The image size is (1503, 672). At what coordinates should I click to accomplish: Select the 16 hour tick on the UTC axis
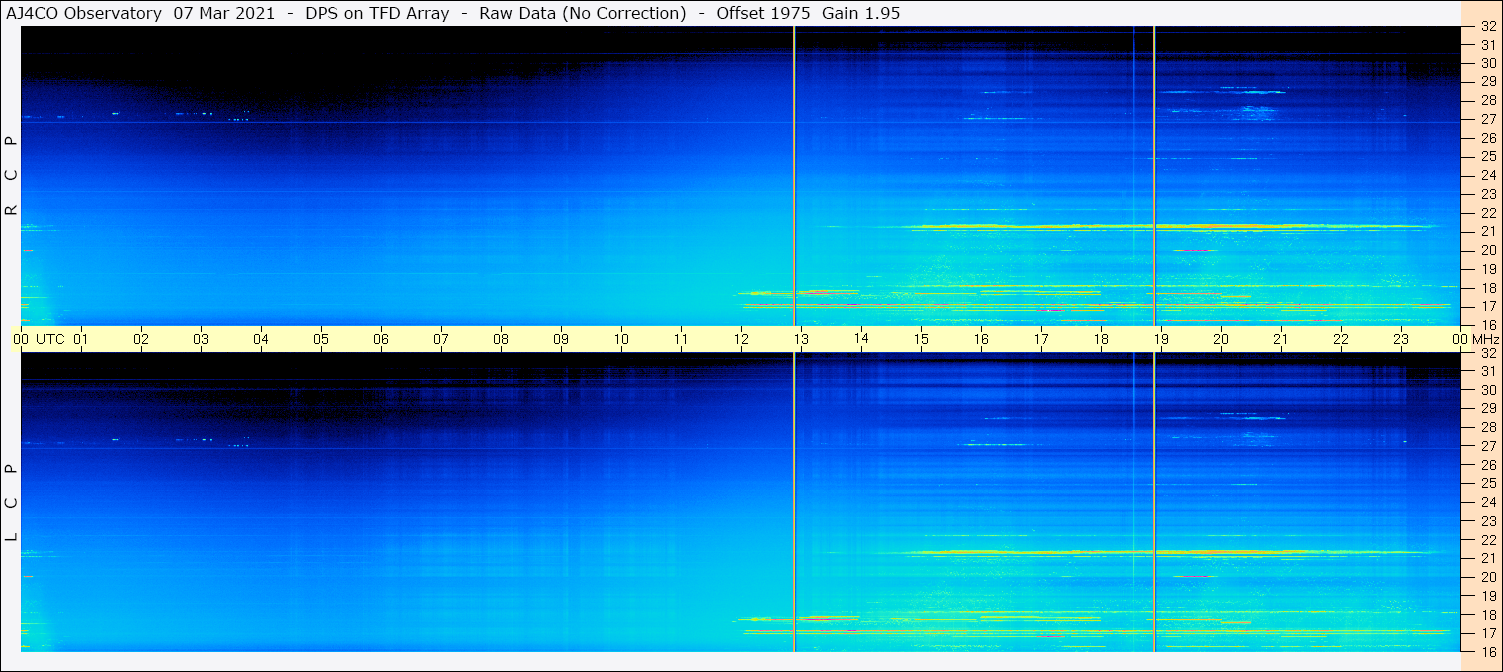(x=981, y=339)
